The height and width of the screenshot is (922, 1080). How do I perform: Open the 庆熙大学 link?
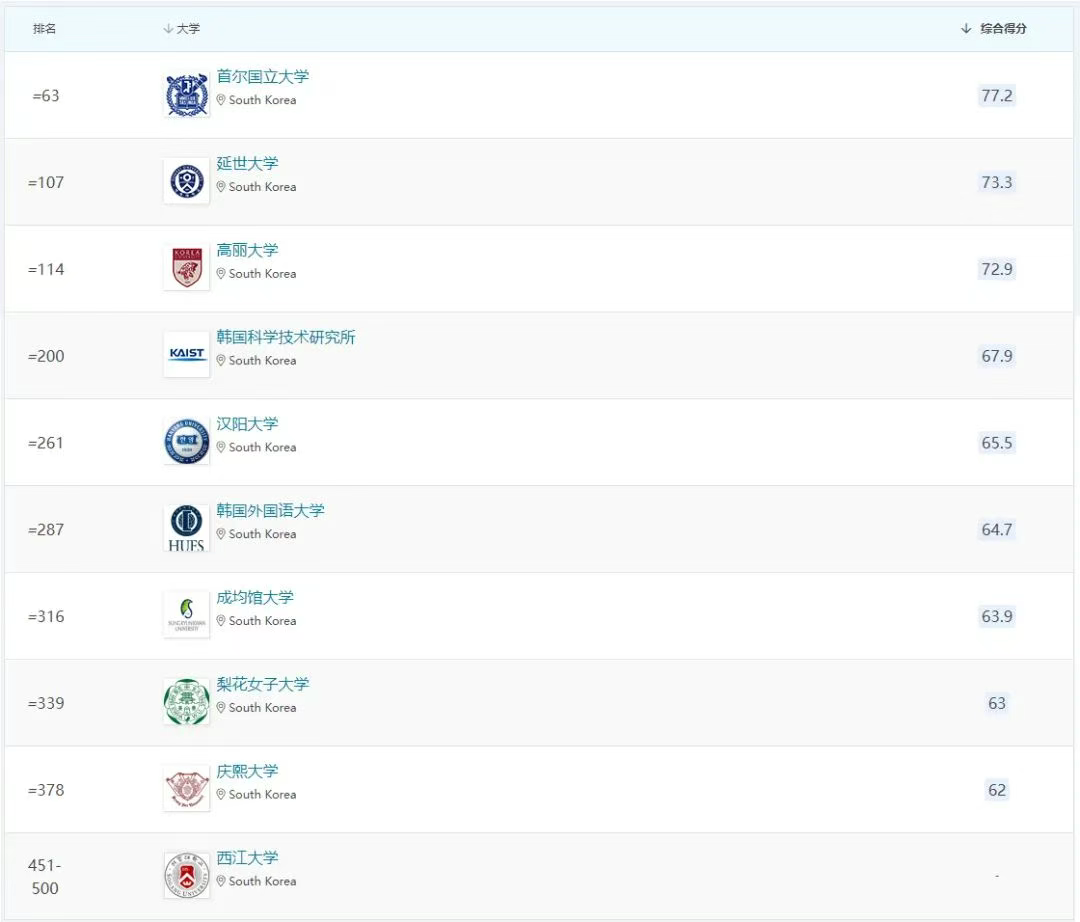pos(247,771)
